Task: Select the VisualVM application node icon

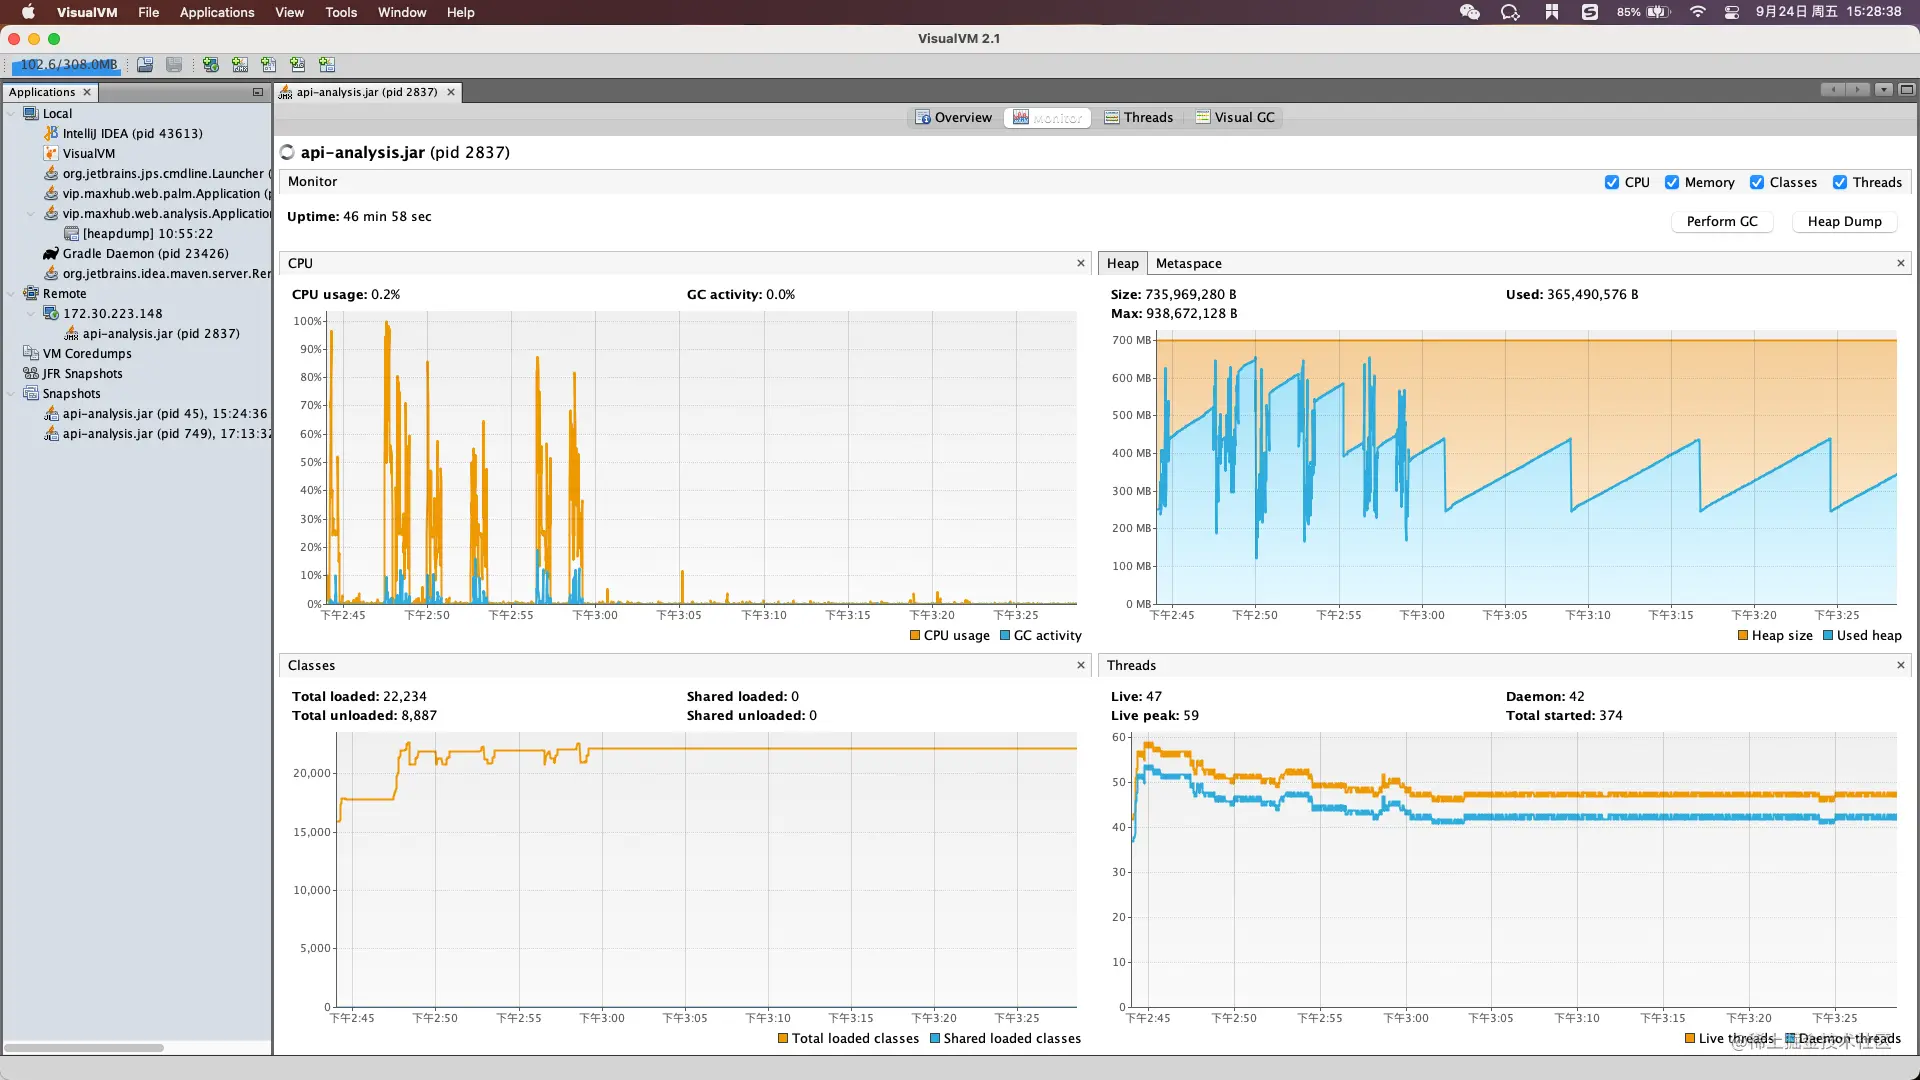Action: point(51,153)
